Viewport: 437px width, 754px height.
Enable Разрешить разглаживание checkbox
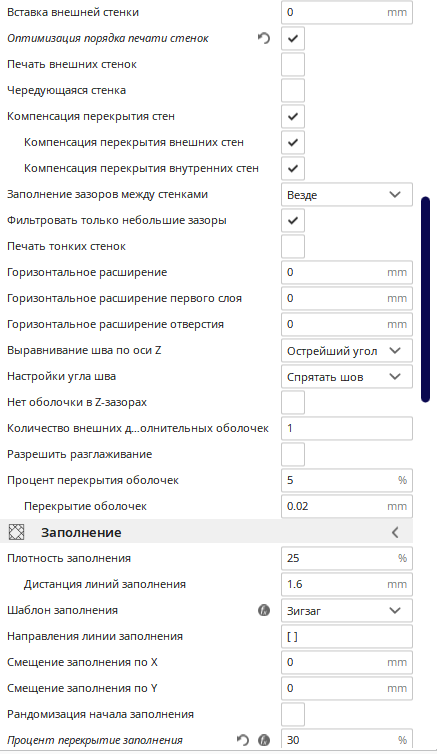pos(293,454)
